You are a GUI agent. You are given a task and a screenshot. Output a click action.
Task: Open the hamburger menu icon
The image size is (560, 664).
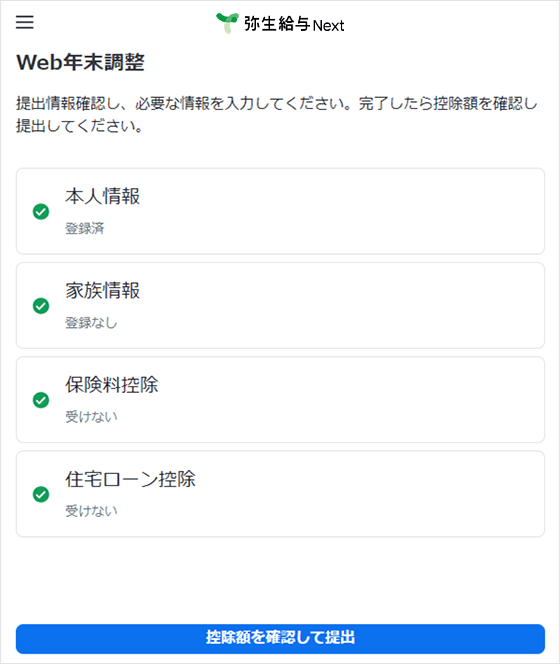tap(25, 22)
